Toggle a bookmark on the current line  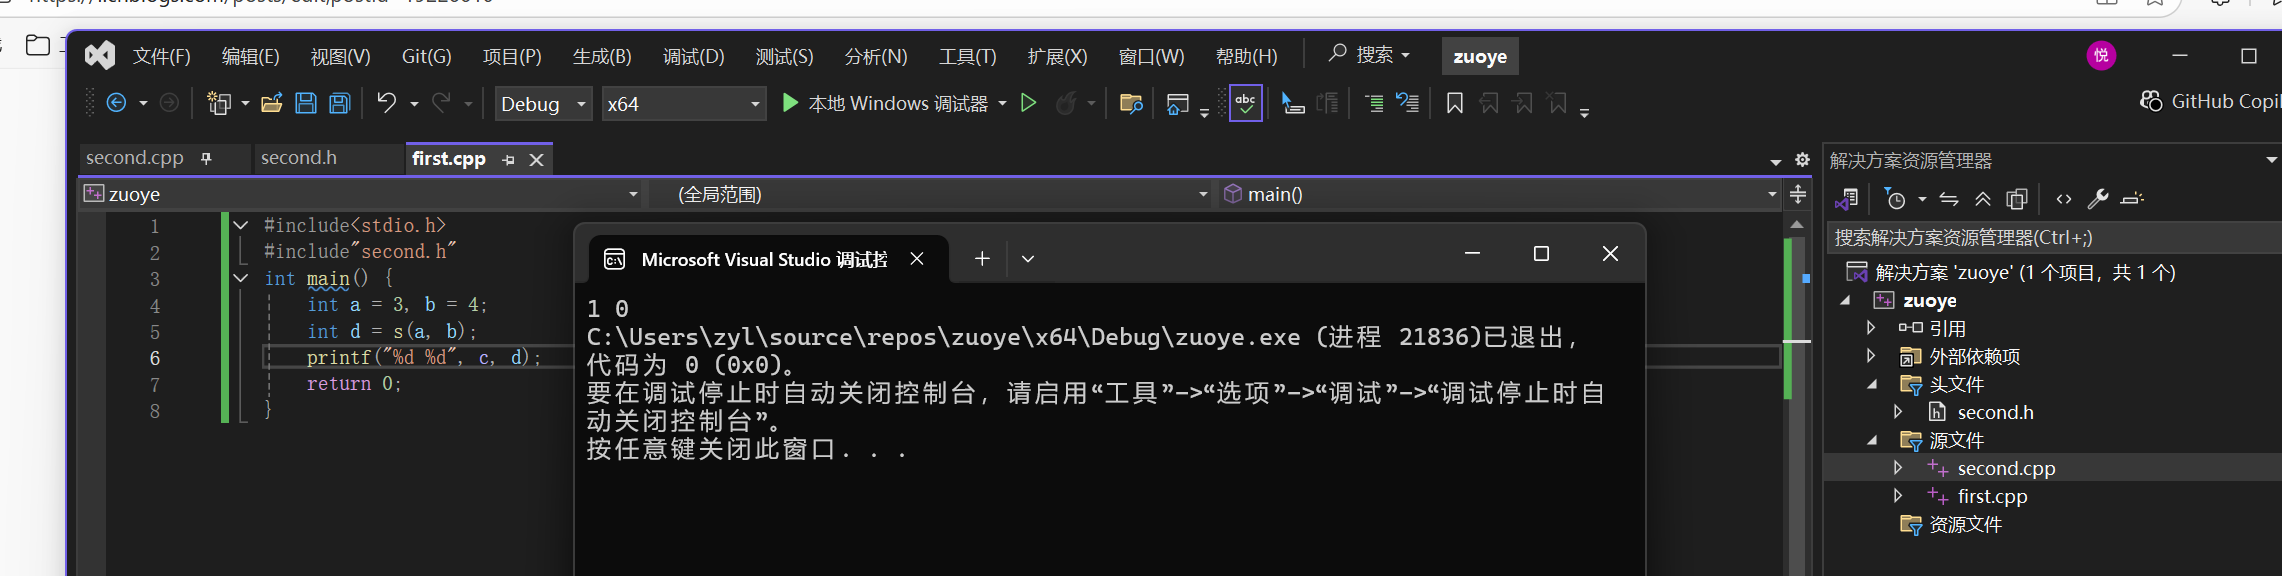click(1455, 103)
